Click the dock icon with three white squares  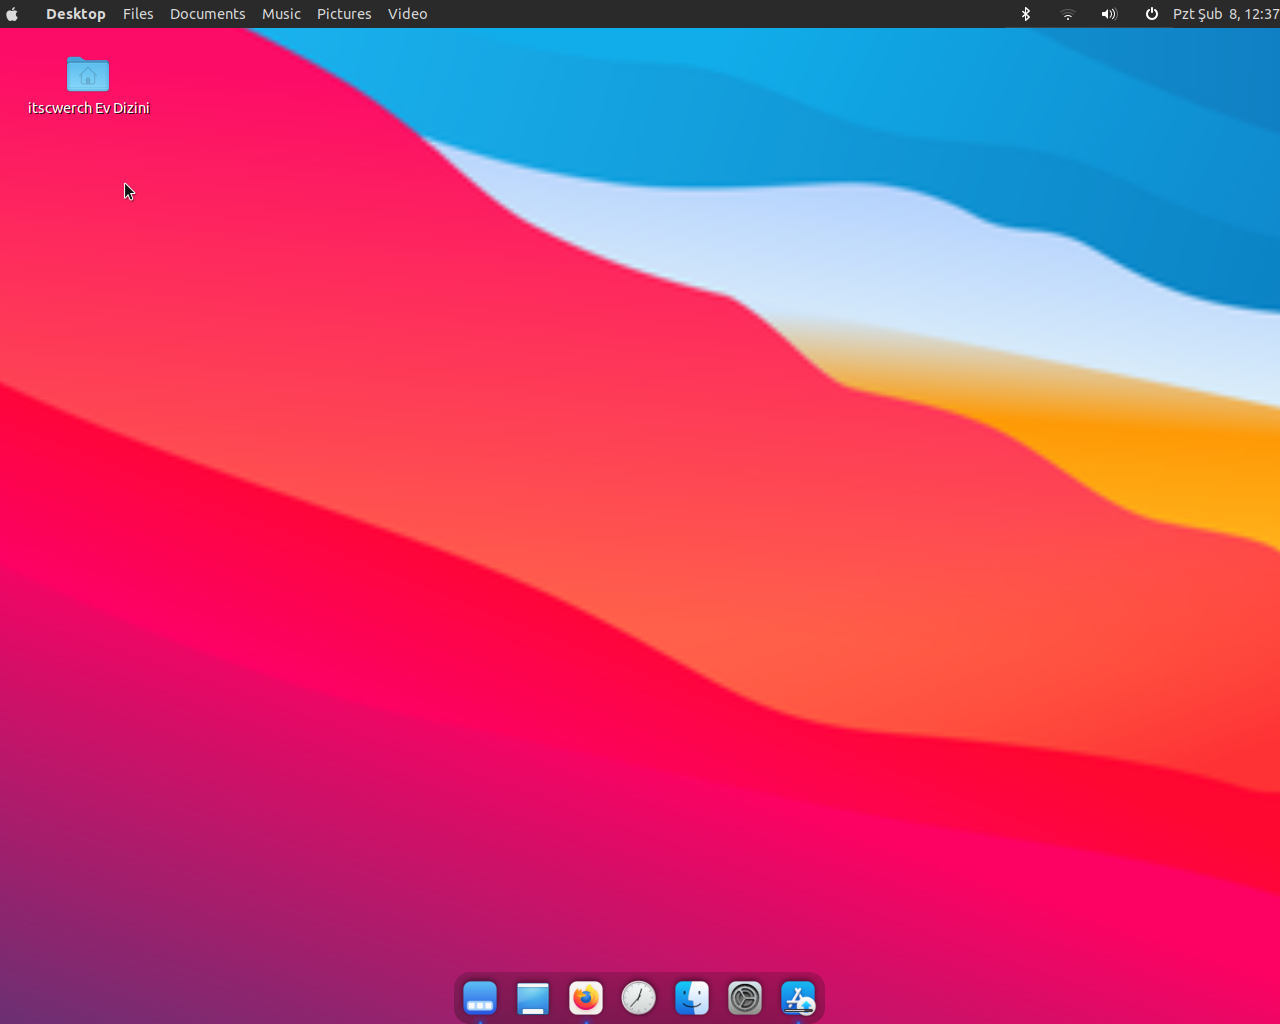pos(480,998)
